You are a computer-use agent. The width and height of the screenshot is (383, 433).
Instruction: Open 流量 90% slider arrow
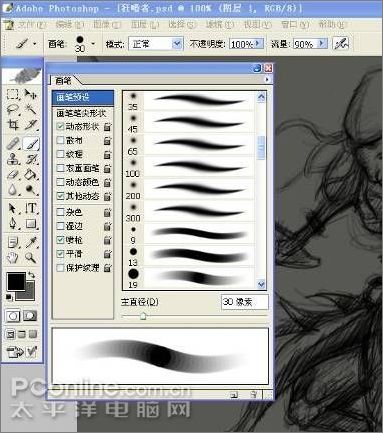322,44
